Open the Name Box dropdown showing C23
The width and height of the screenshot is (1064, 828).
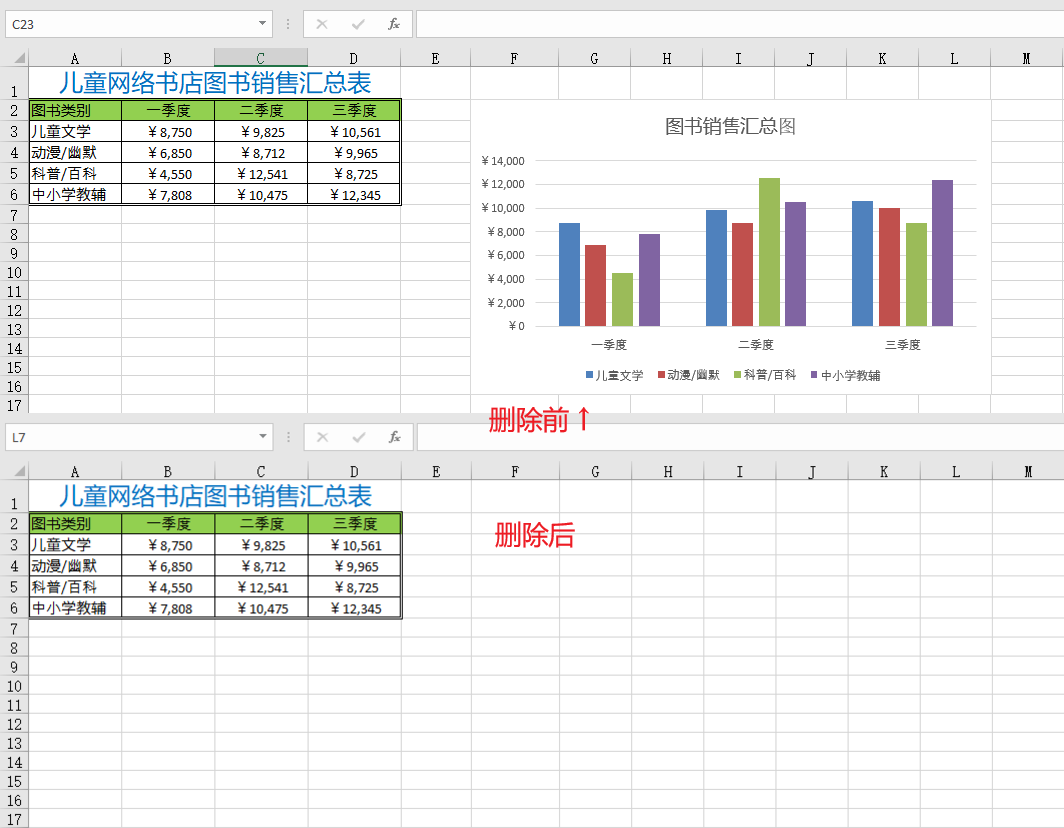[x=262, y=24]
